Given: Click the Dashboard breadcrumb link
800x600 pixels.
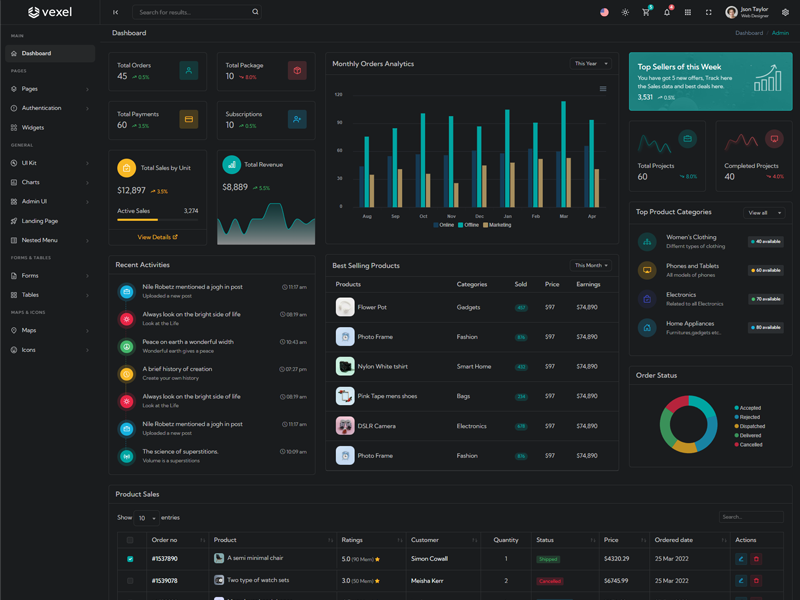Looking at the screenshot, I should 748,33.
